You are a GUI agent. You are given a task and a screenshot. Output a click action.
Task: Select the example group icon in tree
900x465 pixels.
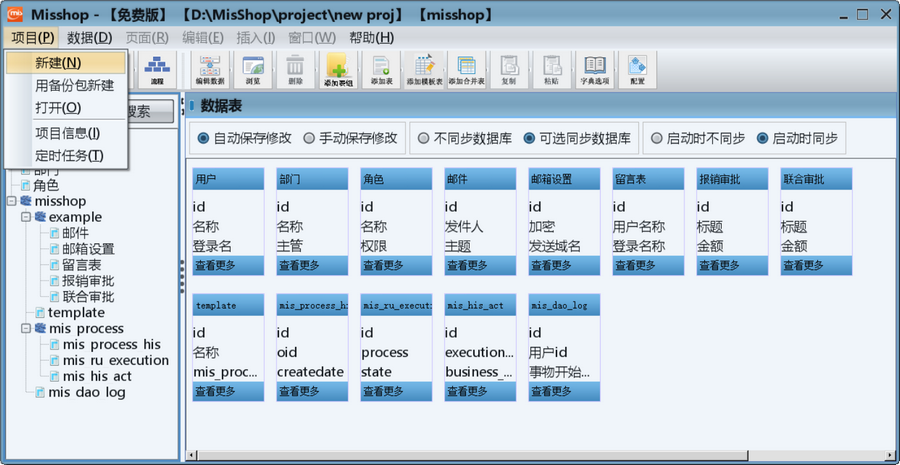click(40, 217)
